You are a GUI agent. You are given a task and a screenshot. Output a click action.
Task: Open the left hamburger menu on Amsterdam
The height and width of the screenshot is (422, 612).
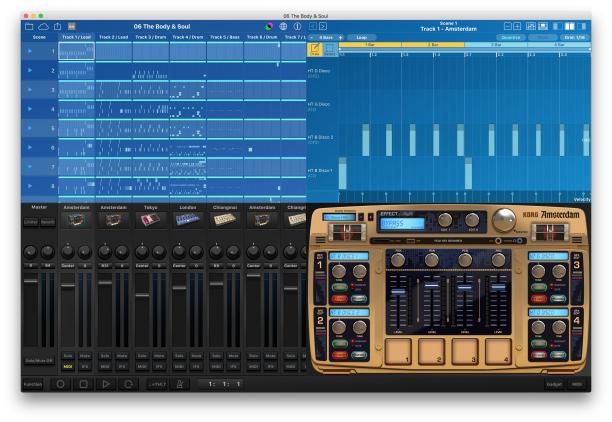pyautogui.click(x=320, y=240)
